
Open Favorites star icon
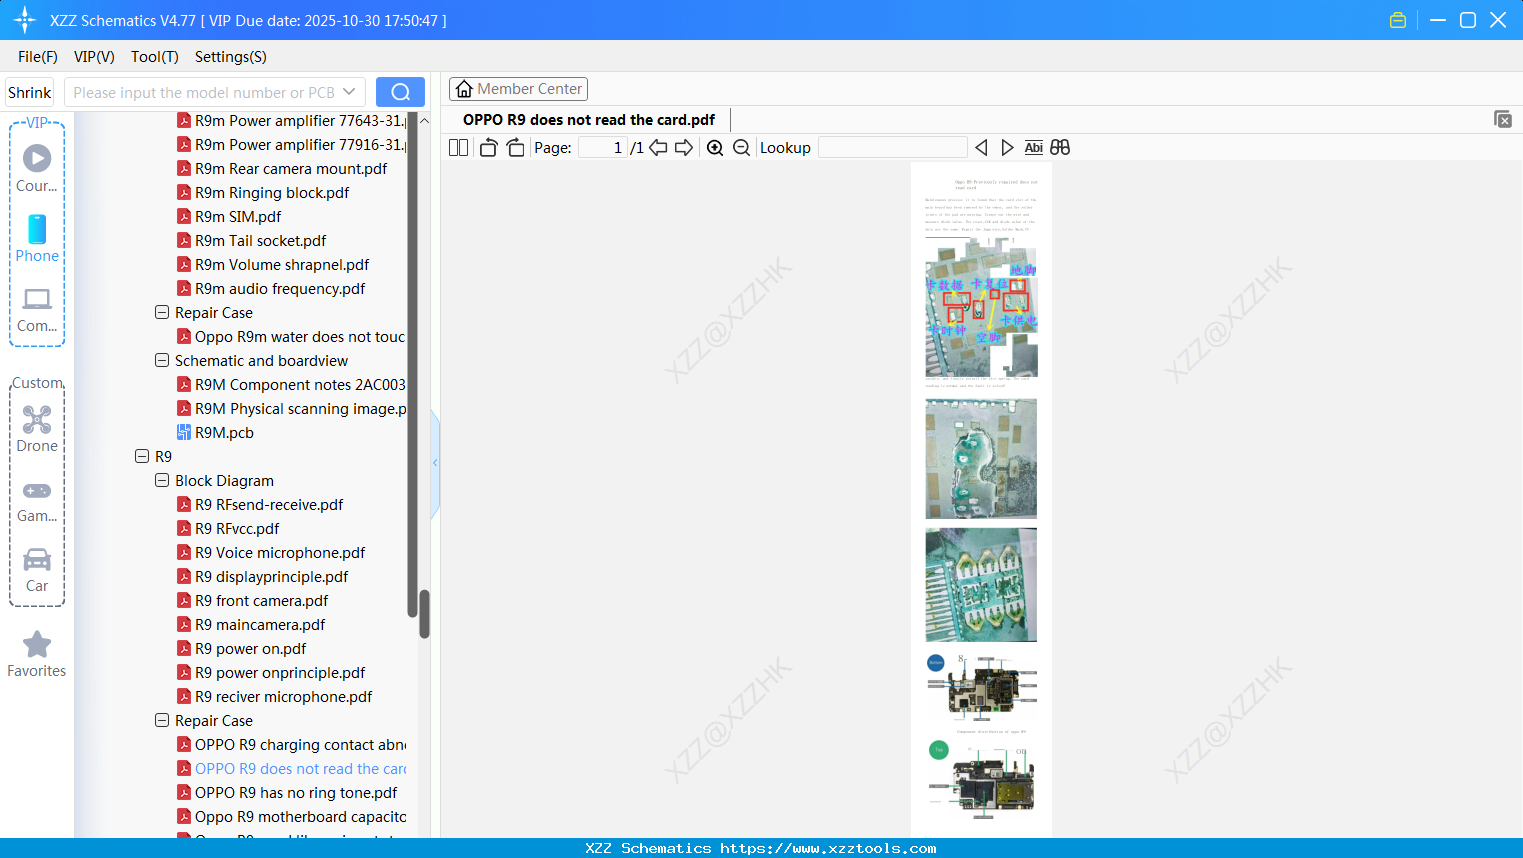pos(37,654)
